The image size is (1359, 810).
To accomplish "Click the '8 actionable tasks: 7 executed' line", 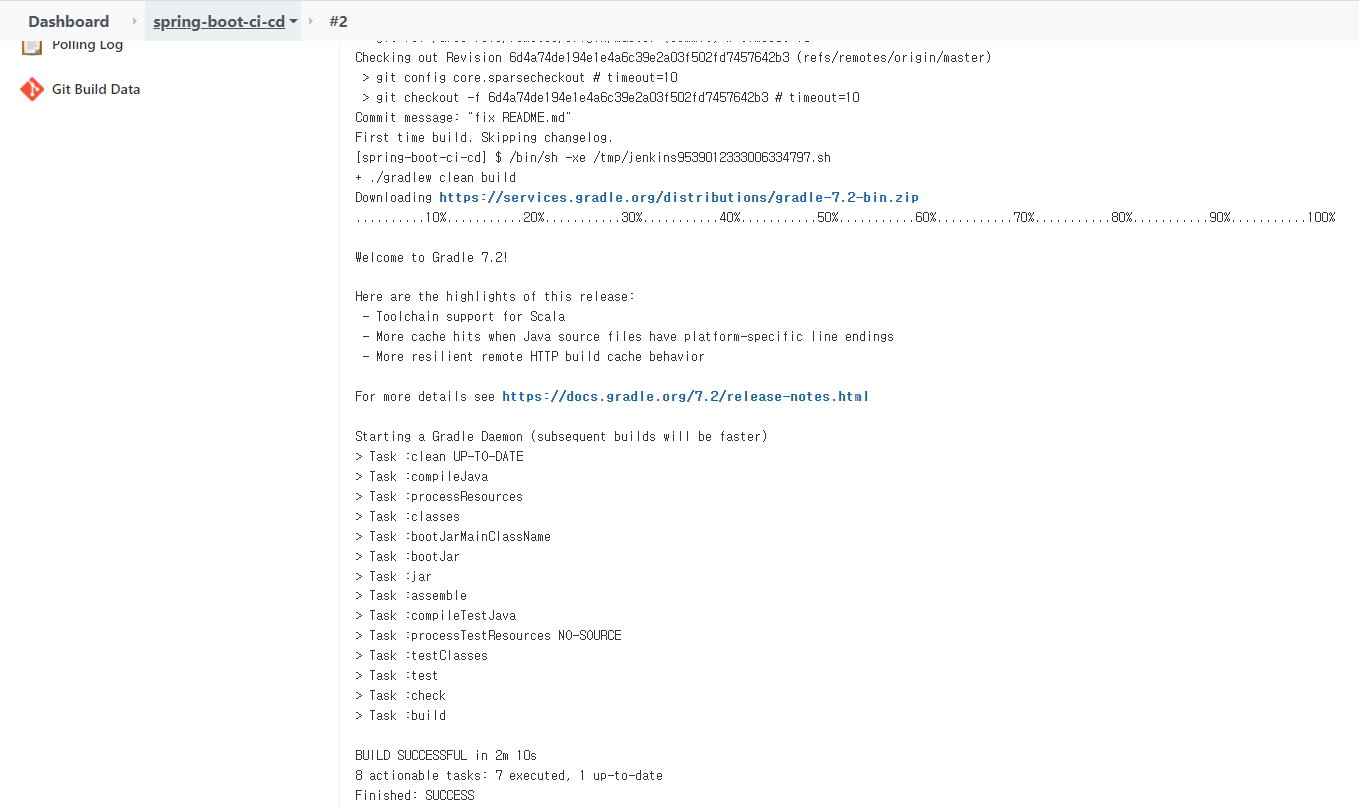I will (x=509, y=775).
